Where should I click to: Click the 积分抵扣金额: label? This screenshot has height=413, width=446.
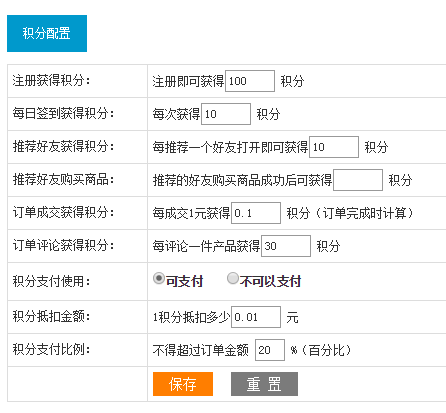[52, 316]
